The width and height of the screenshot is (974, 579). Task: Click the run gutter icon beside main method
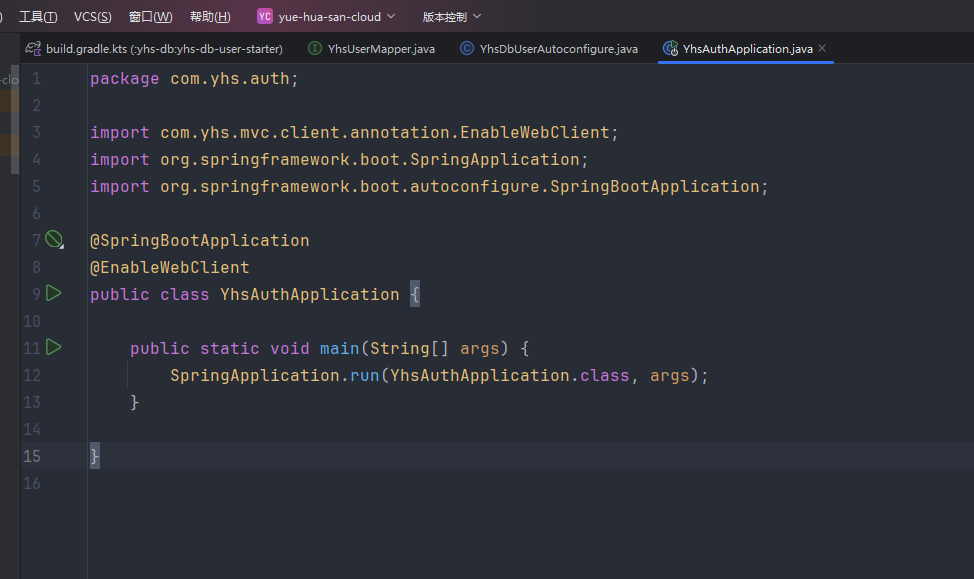coord(54,347)
